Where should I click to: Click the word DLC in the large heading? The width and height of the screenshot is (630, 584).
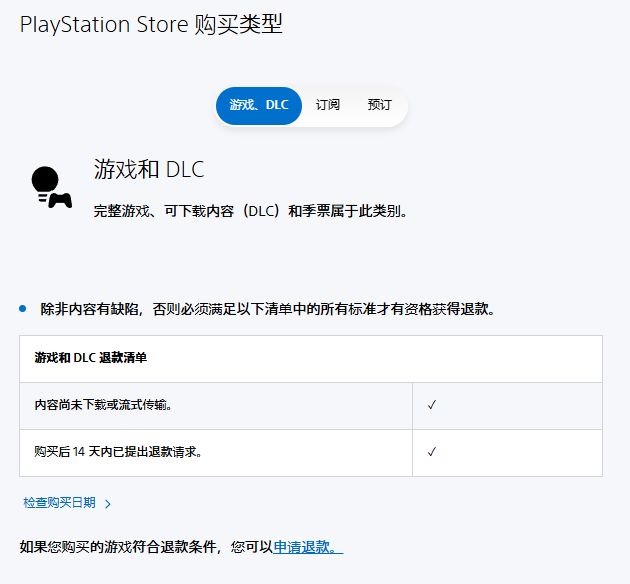pos(185,170)
